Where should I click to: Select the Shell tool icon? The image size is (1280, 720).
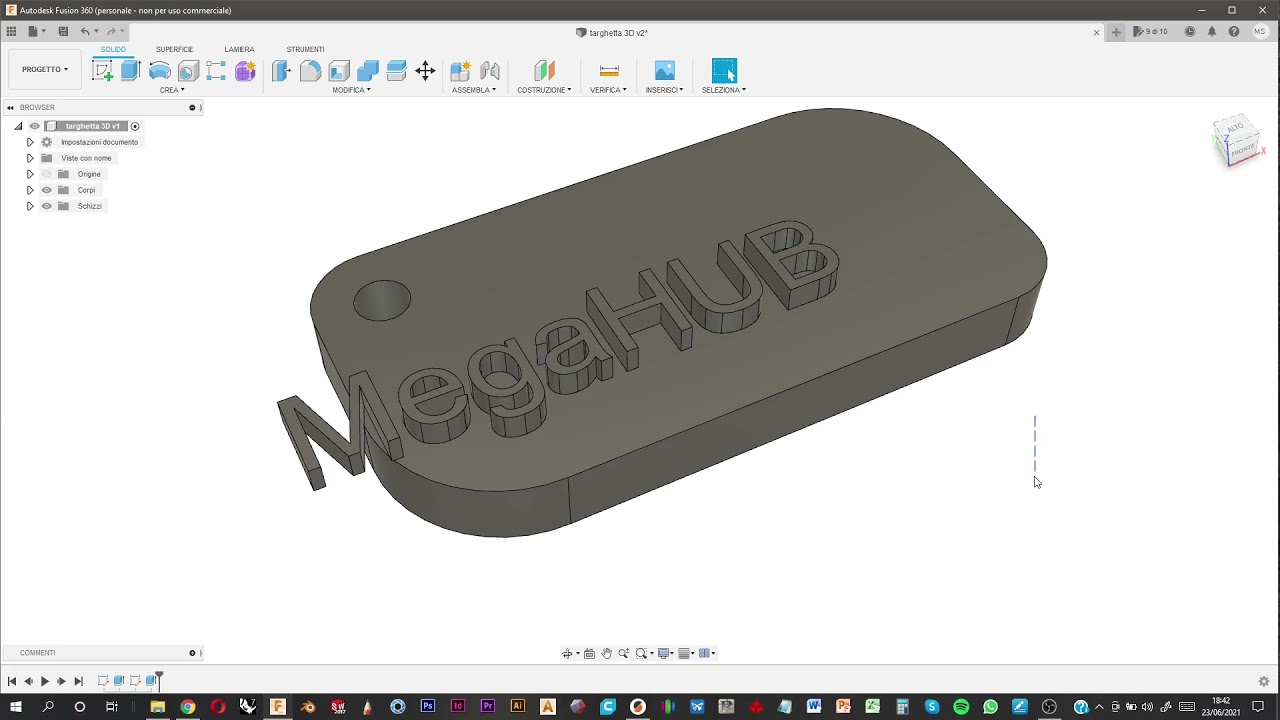pyautogui.click(x=339, y=70)
